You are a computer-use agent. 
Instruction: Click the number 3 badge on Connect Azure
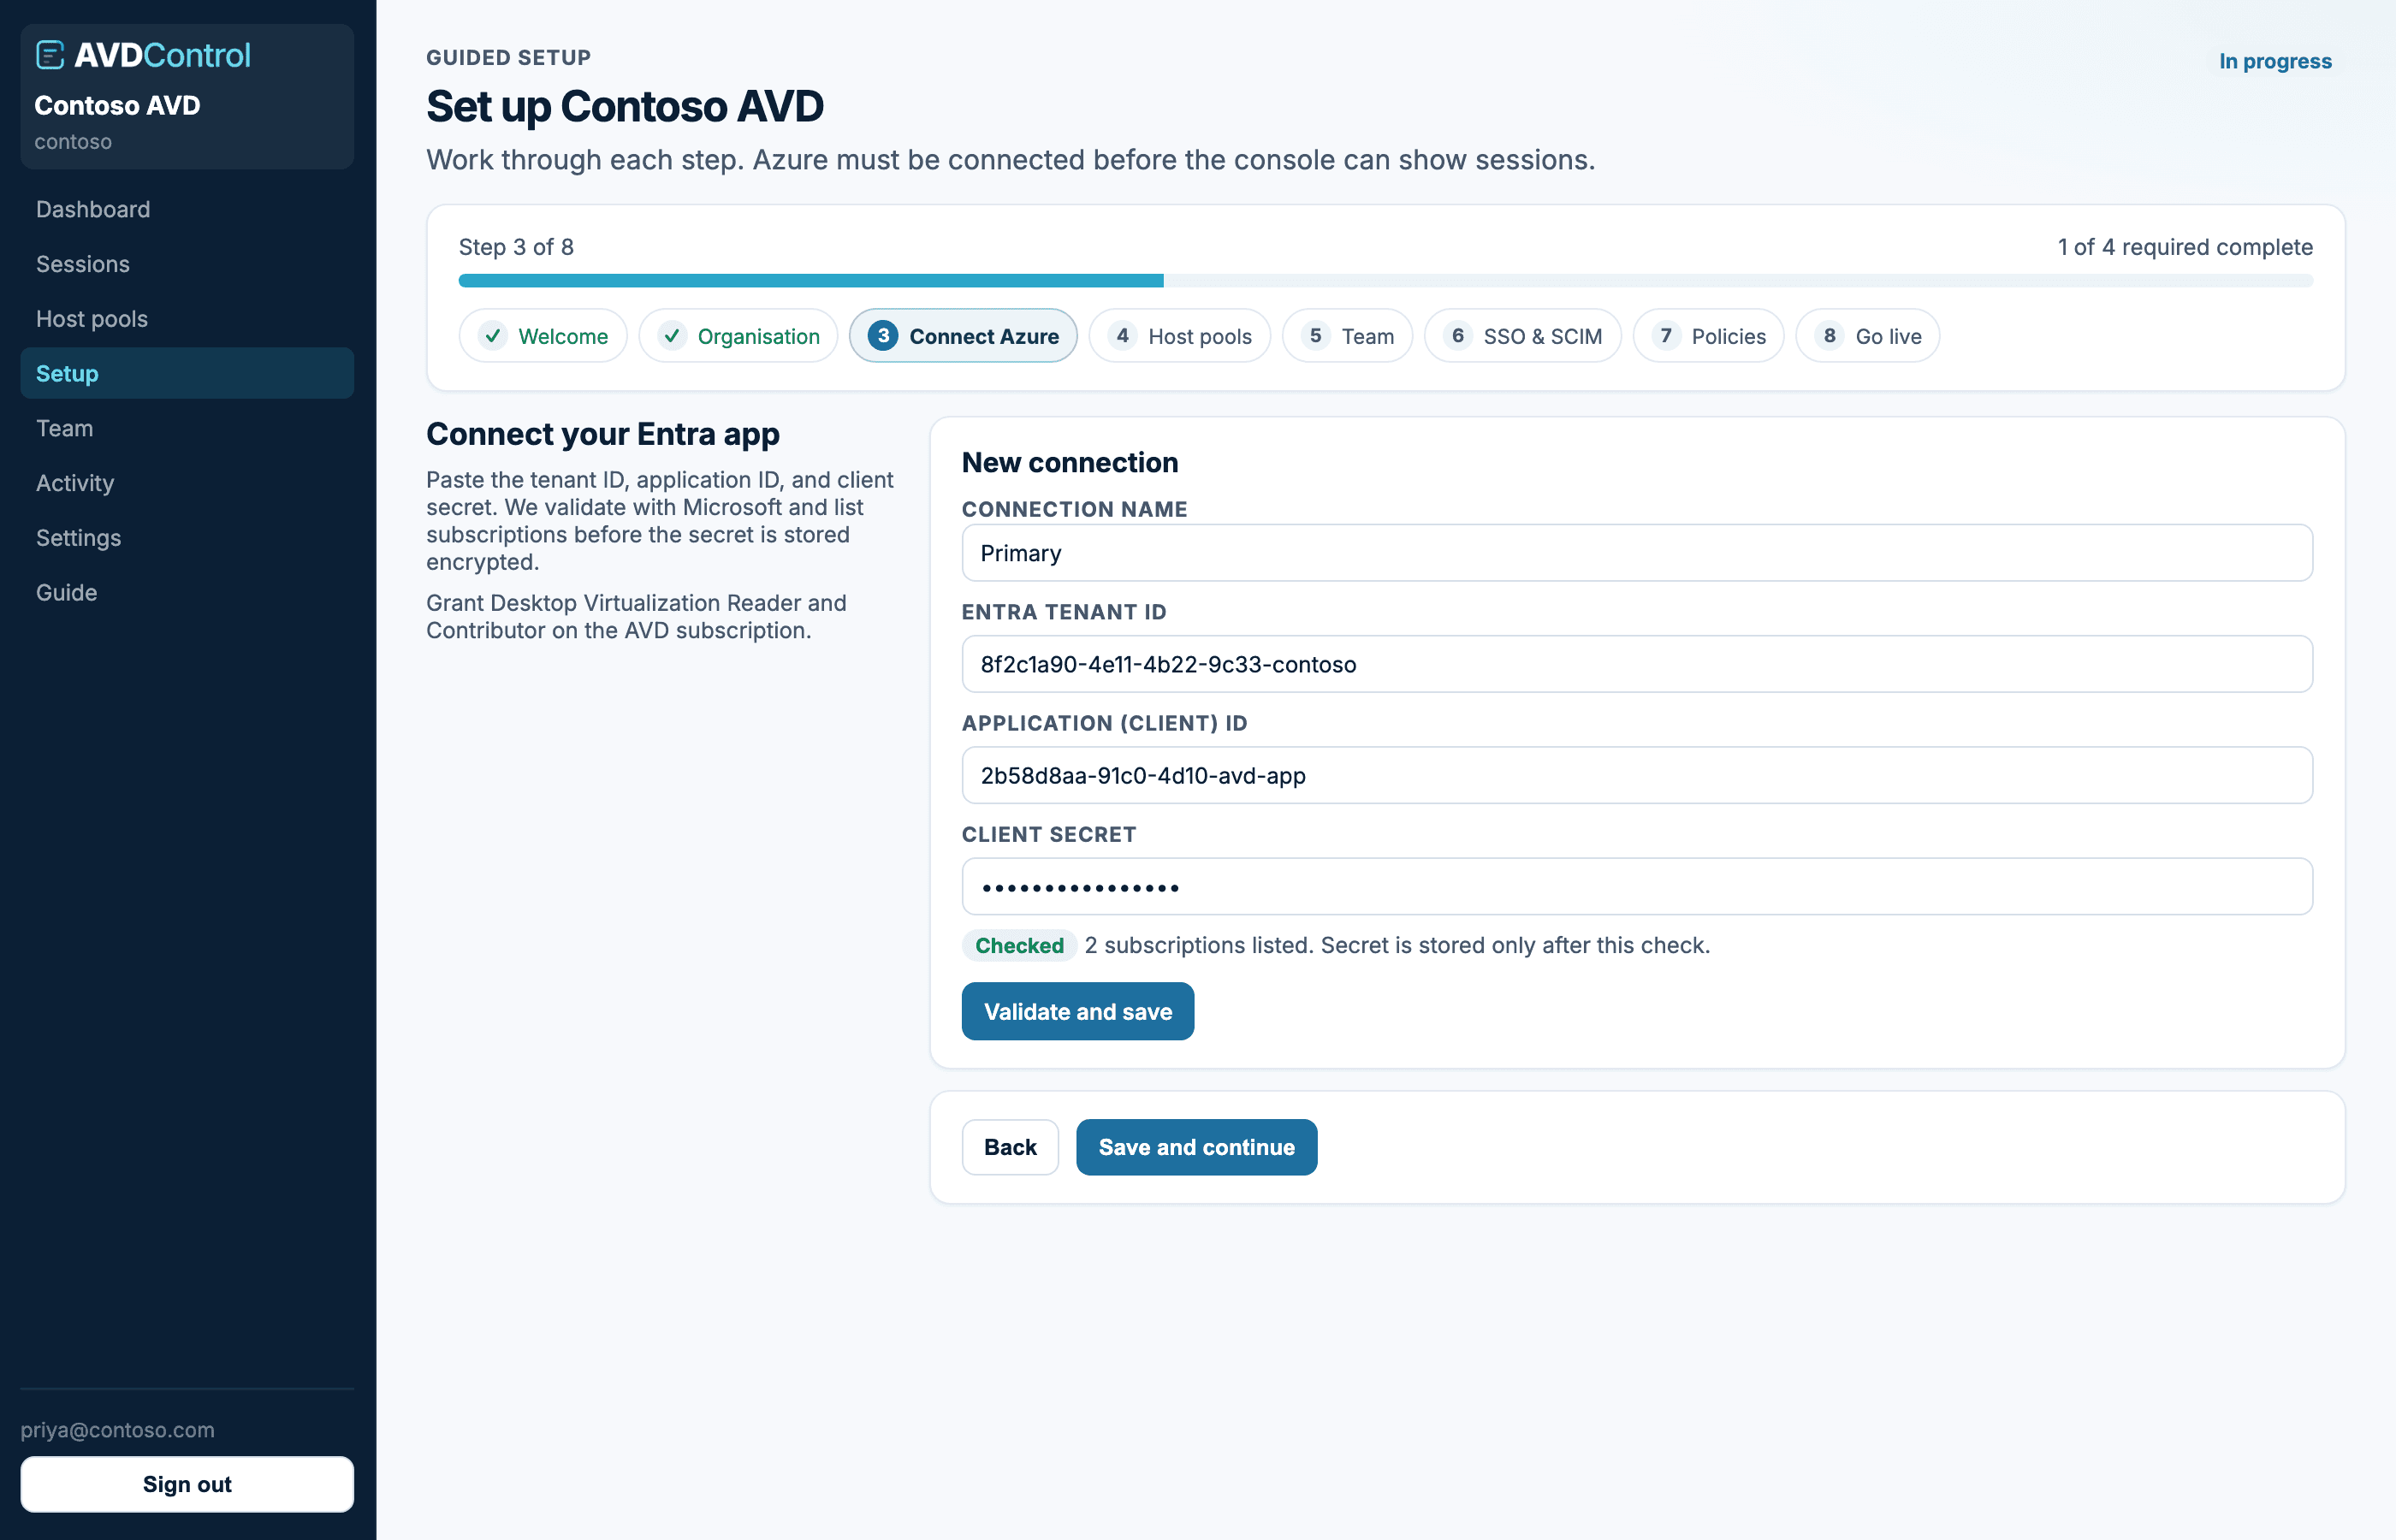[883, 336]
